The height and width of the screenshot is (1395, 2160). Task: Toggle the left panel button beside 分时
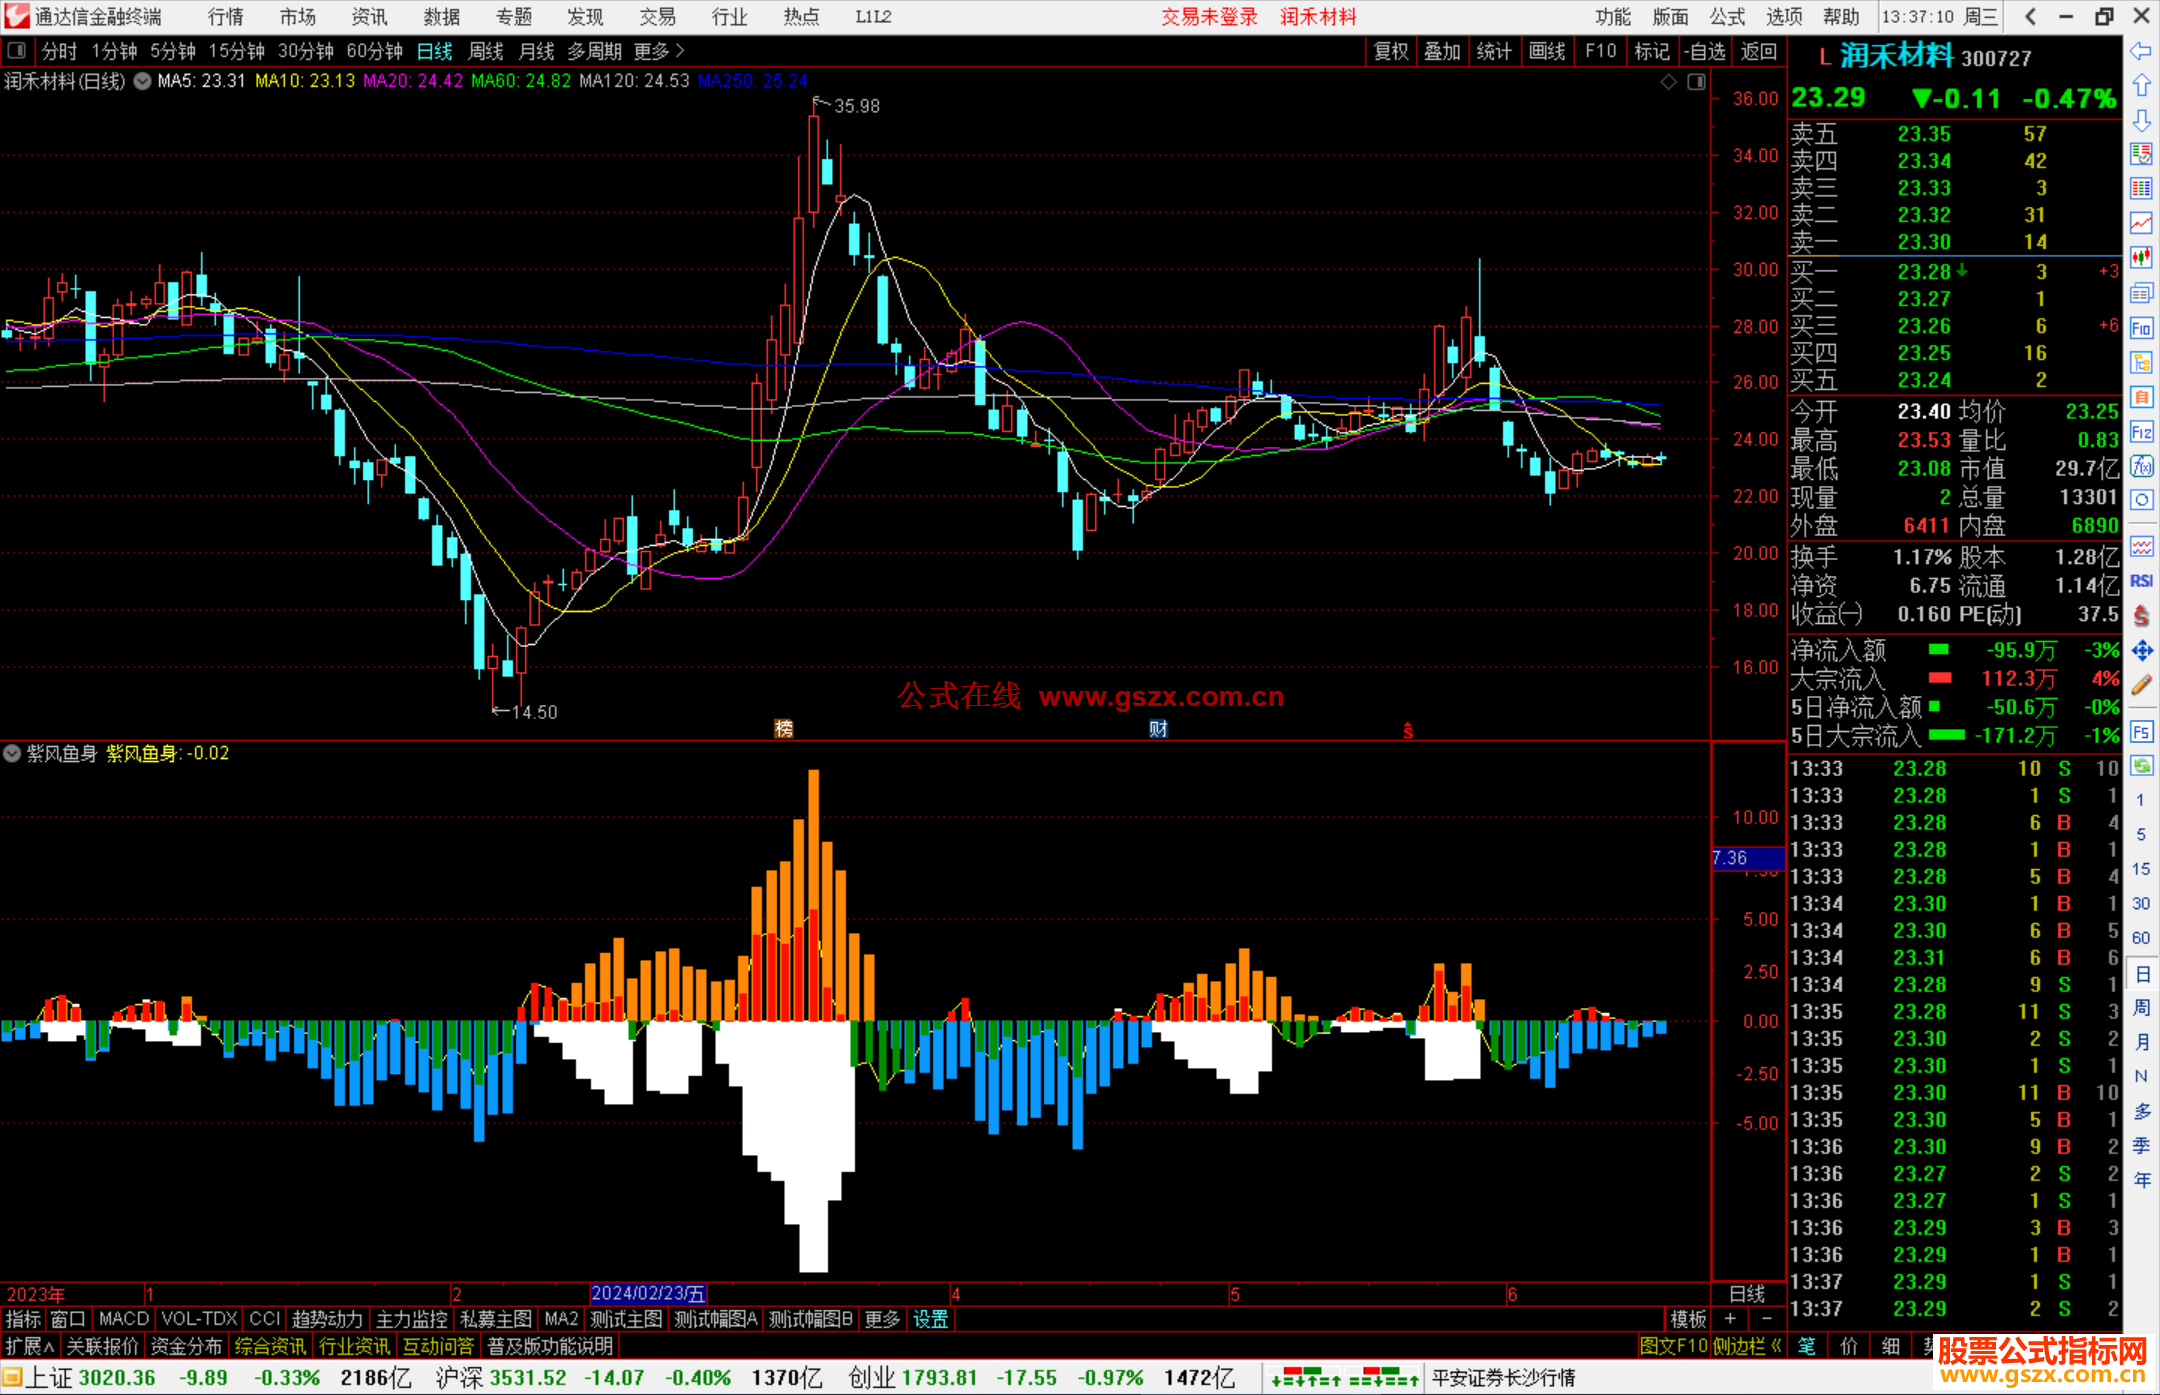(x=17, y=51)
